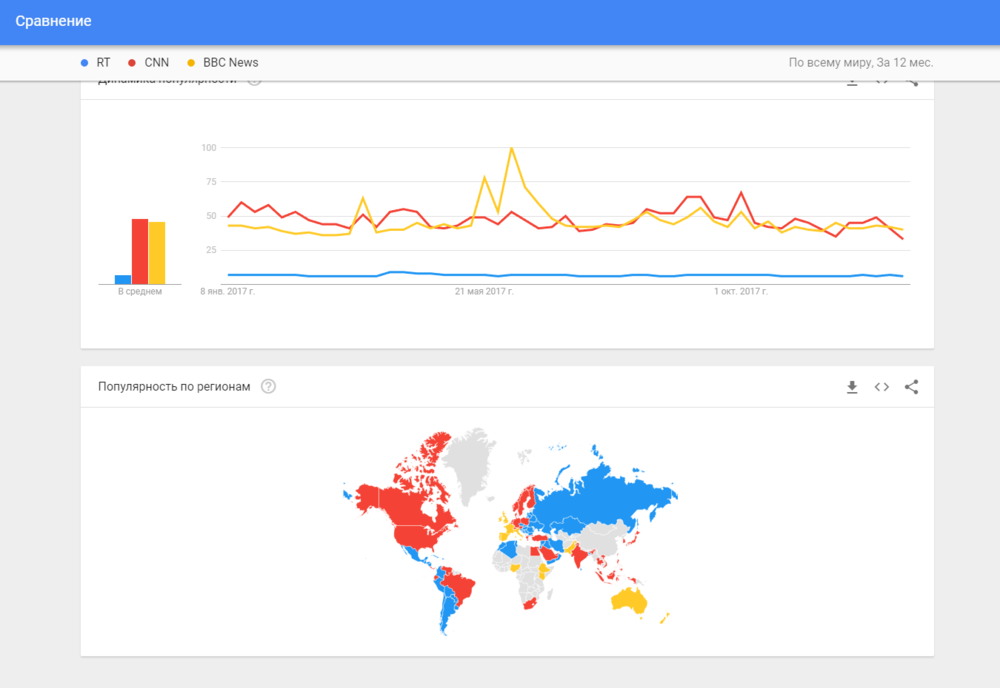Share the regional popularity map
Image resolution: width=1000 pixels, height=688 pixels.
click(x=911, y=387)
